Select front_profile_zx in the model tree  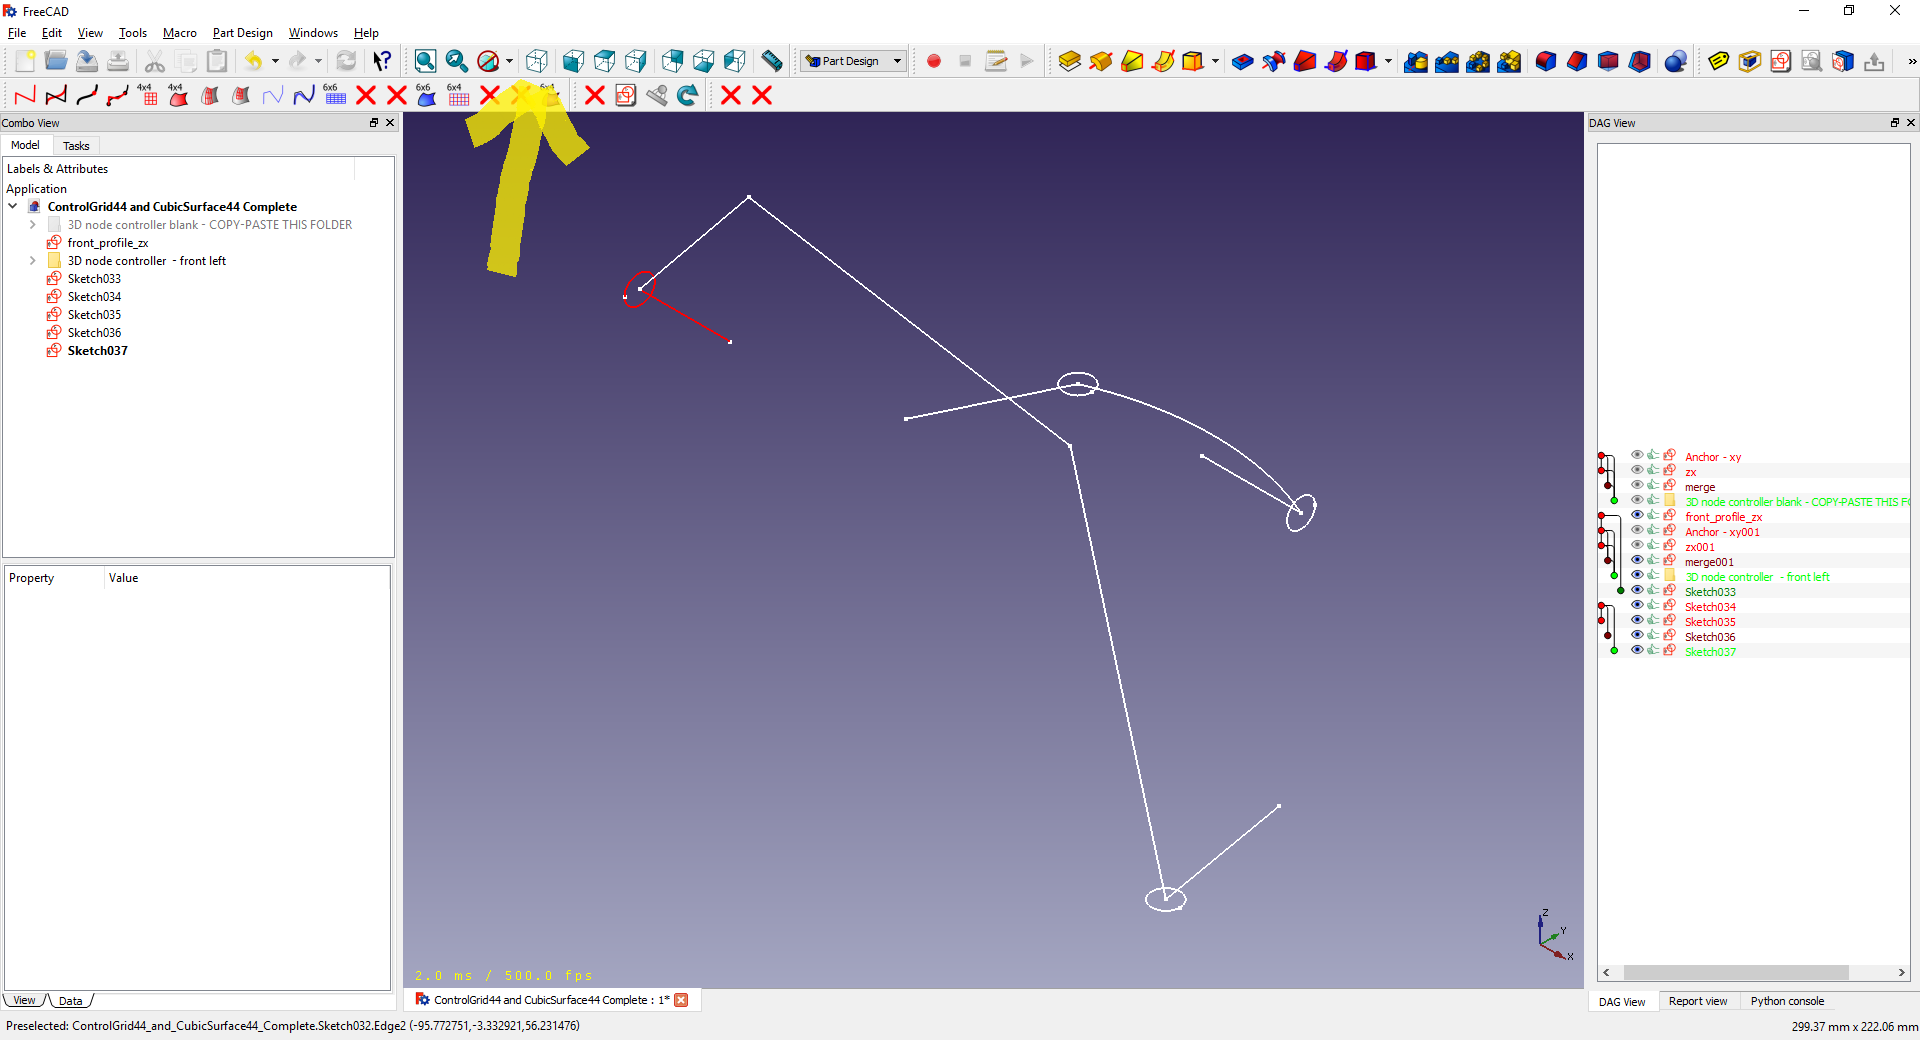tap(107, 243)
